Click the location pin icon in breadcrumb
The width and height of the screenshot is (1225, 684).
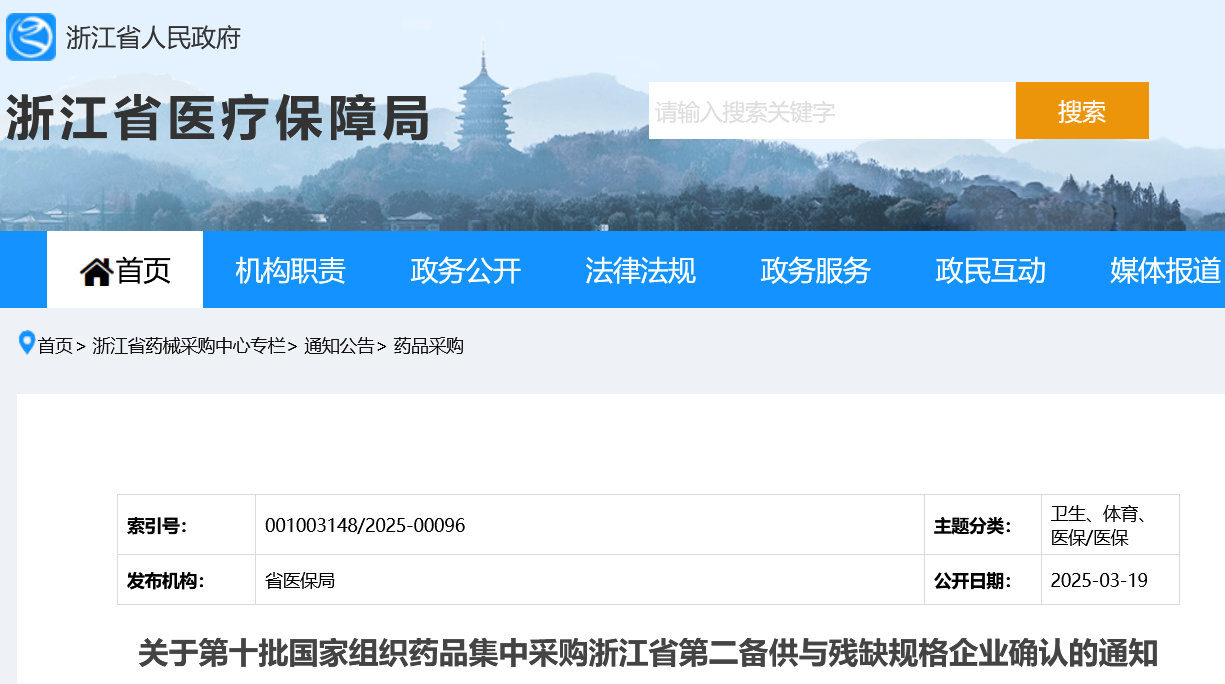[x=27, y=343]
